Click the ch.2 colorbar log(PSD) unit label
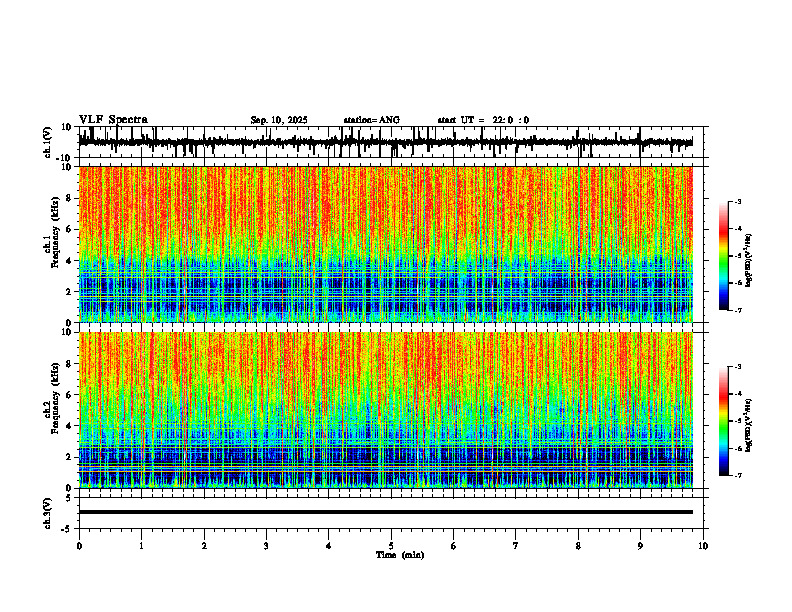The image size is (792, 612). [x=749, y=425]
